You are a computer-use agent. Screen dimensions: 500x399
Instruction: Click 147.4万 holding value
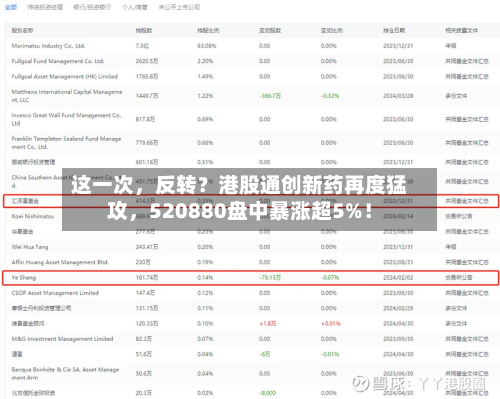pyautogui.click(x=145, y=293)
